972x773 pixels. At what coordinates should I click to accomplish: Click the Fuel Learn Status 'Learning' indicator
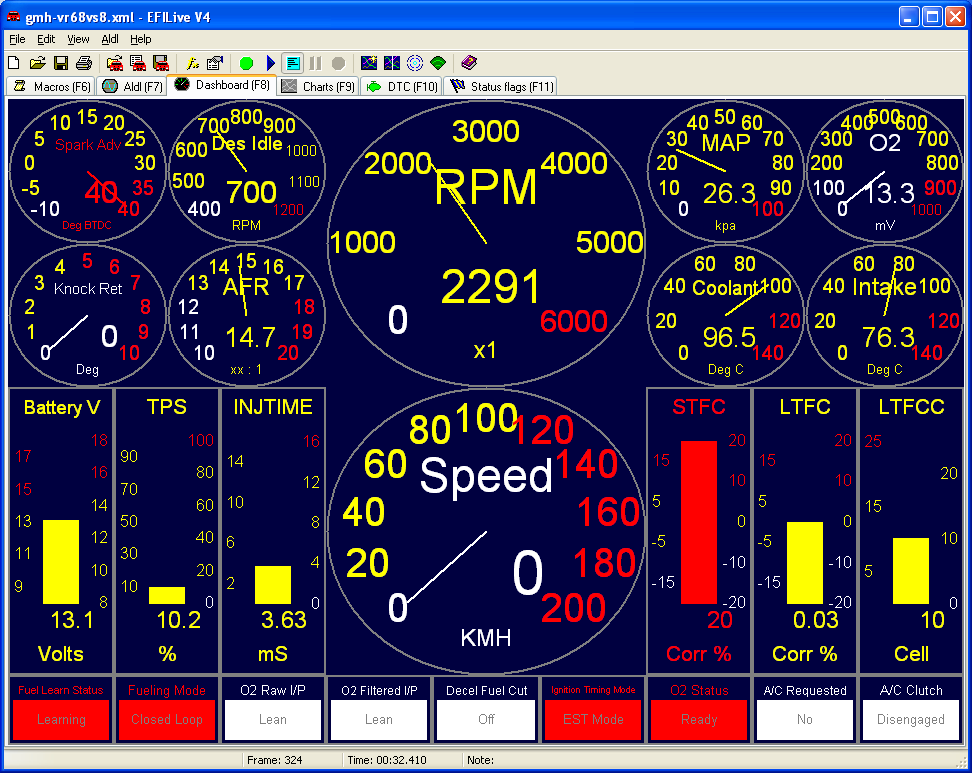[x=61, y=719]
